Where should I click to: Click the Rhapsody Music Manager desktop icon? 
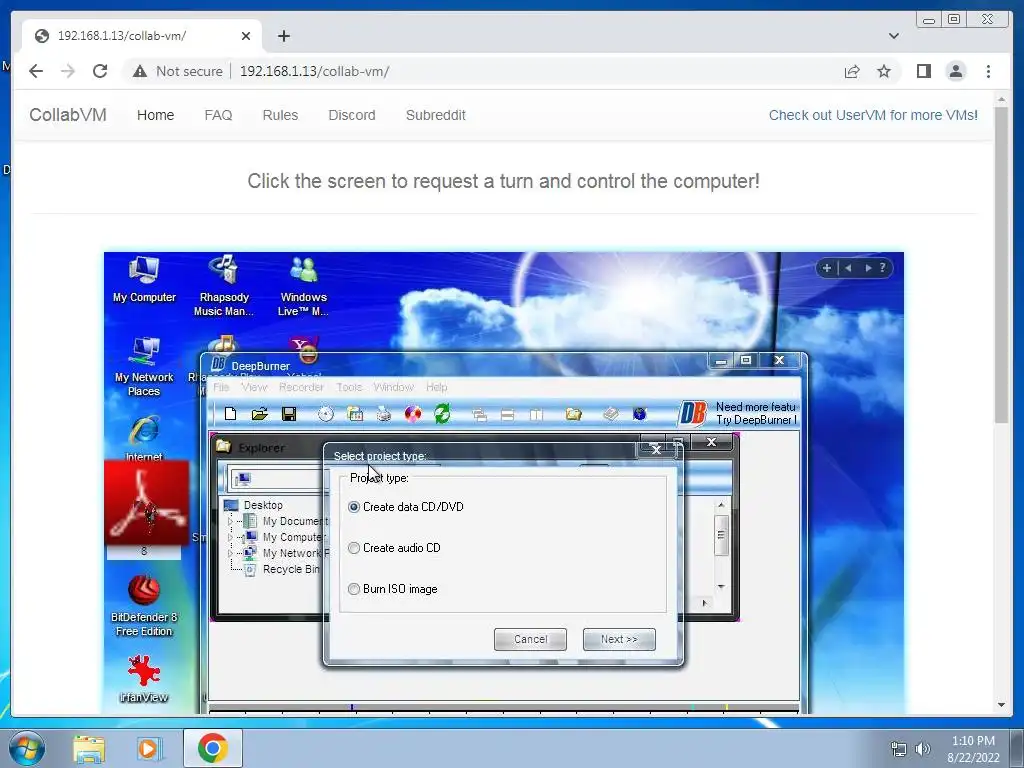pyautogui.click(x=223, y=285)
